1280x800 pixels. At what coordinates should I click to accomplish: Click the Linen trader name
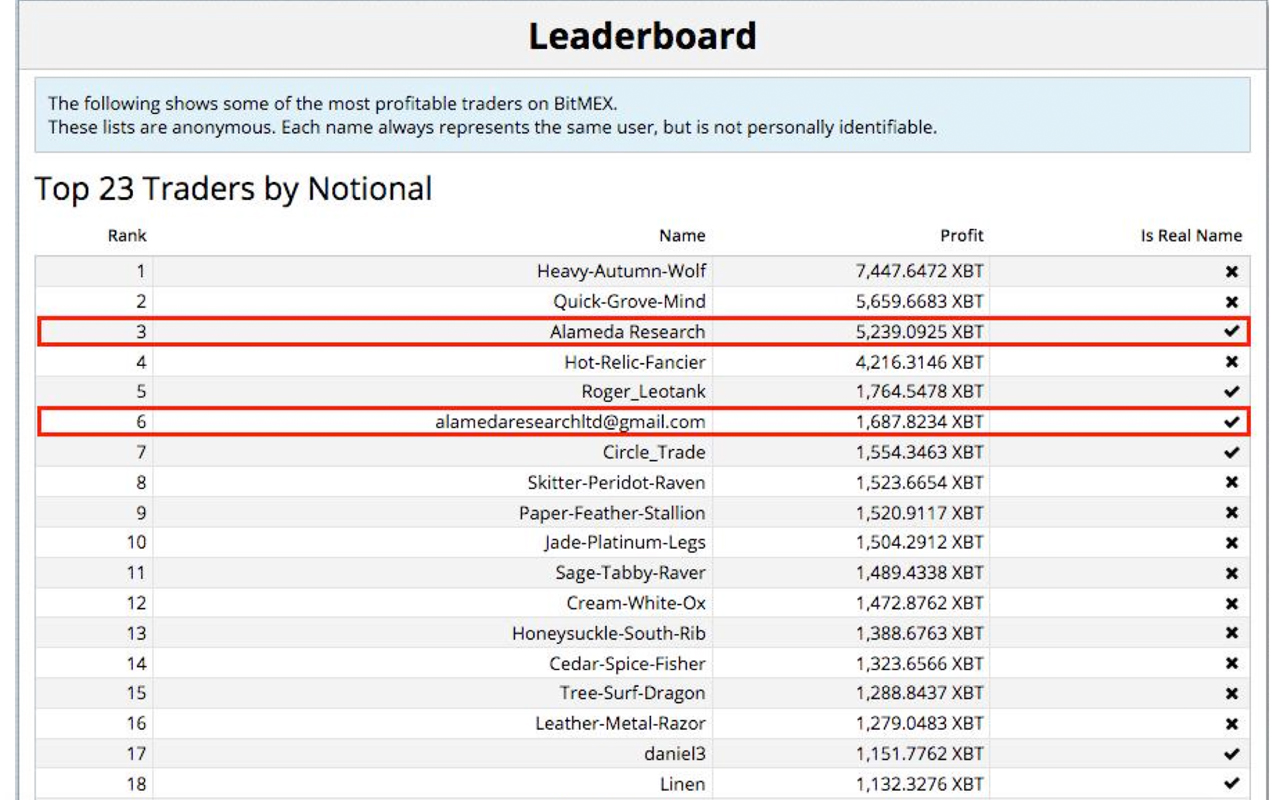(x=682, y=784)
